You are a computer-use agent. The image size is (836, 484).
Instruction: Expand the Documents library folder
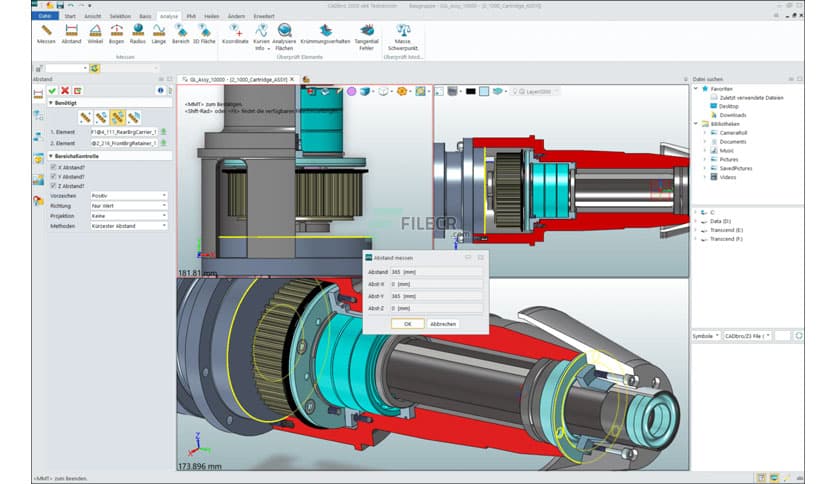[x=704, y=142]
